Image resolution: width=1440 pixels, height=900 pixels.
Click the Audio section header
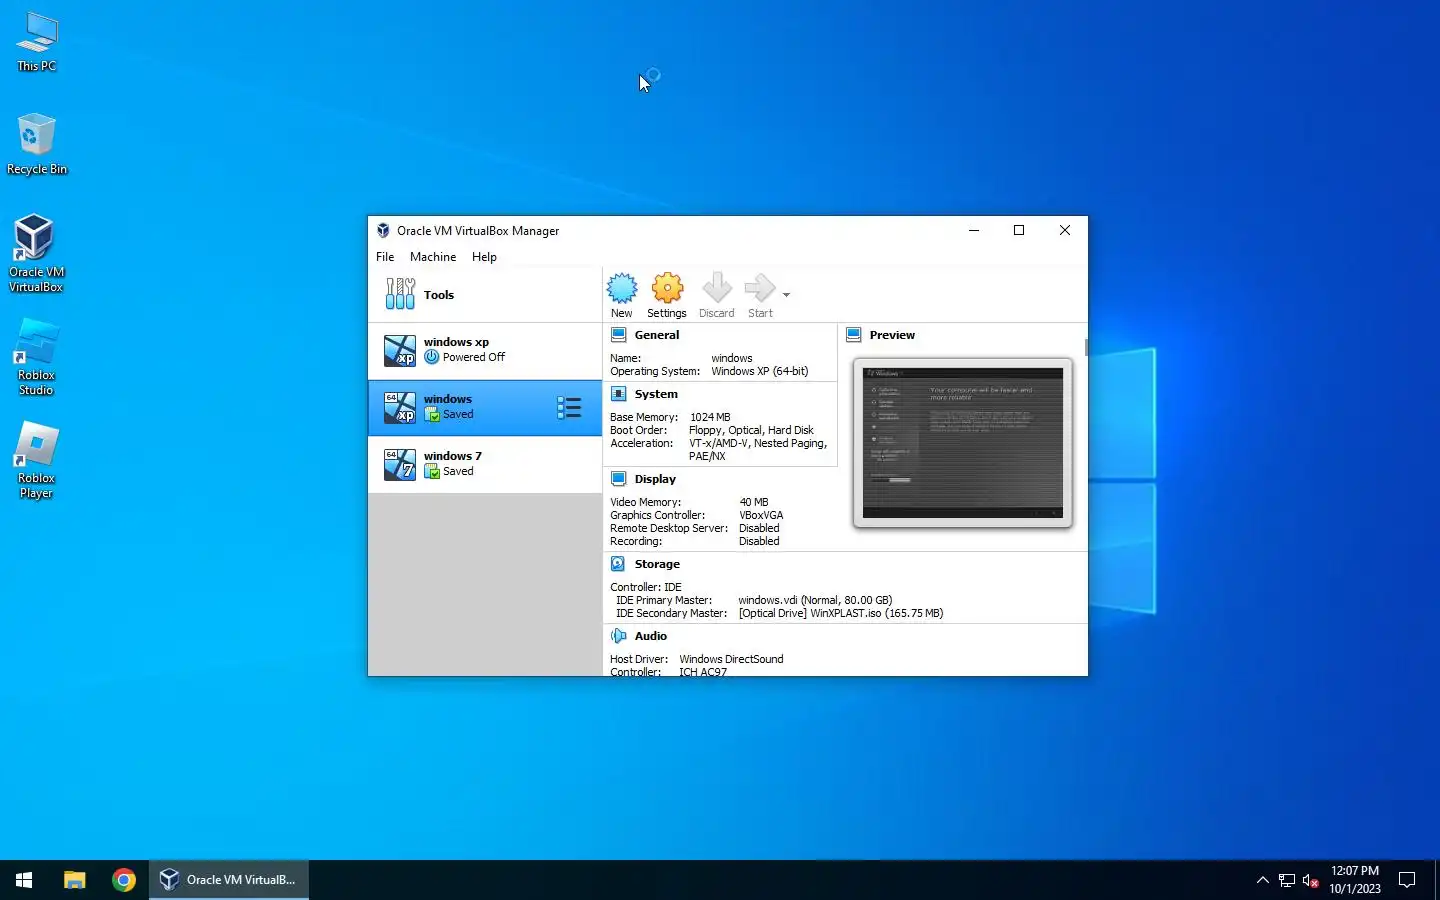(650, 636)
